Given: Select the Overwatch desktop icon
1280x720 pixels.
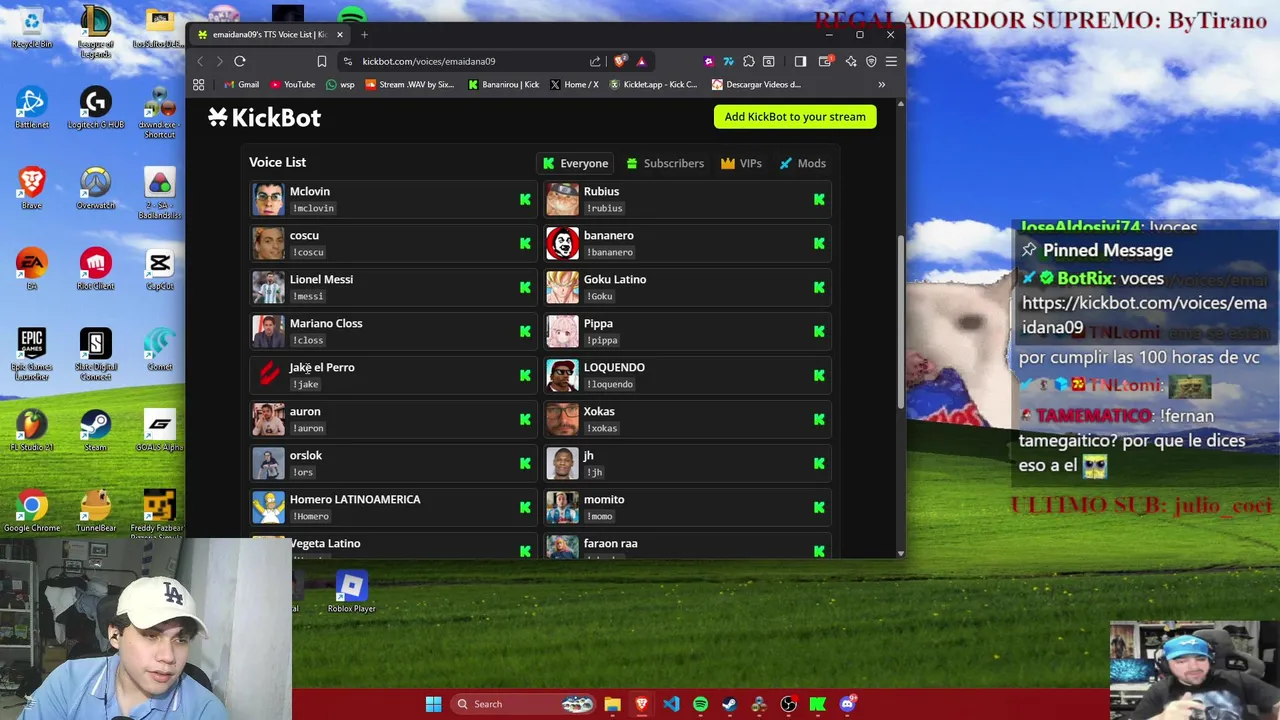Looking at the screenshot, I should 95,188.
